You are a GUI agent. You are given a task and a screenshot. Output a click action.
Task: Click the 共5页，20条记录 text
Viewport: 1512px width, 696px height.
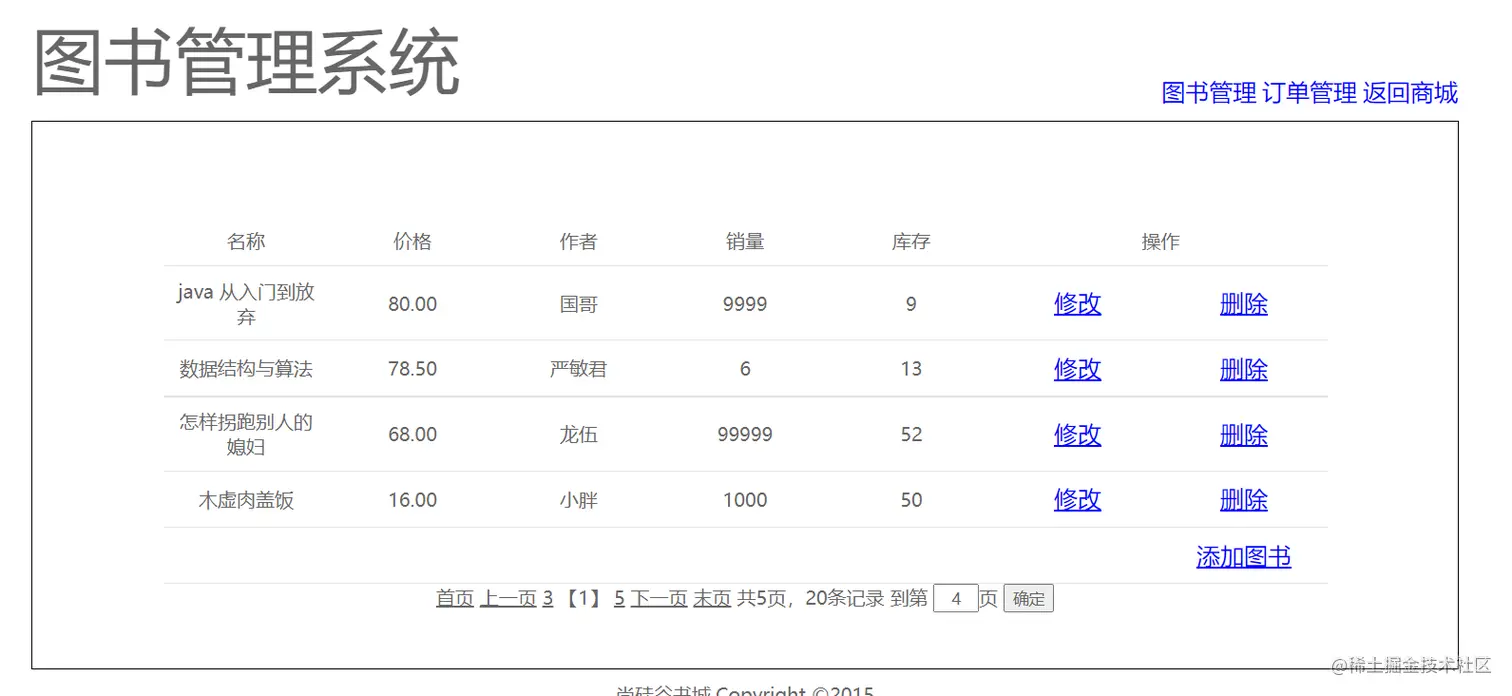810,598
